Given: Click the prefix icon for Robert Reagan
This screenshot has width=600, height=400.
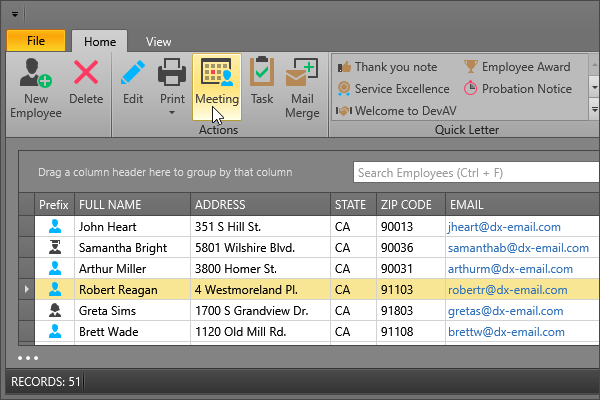Looking at the screenshot, I should click(x=55, y=290).
